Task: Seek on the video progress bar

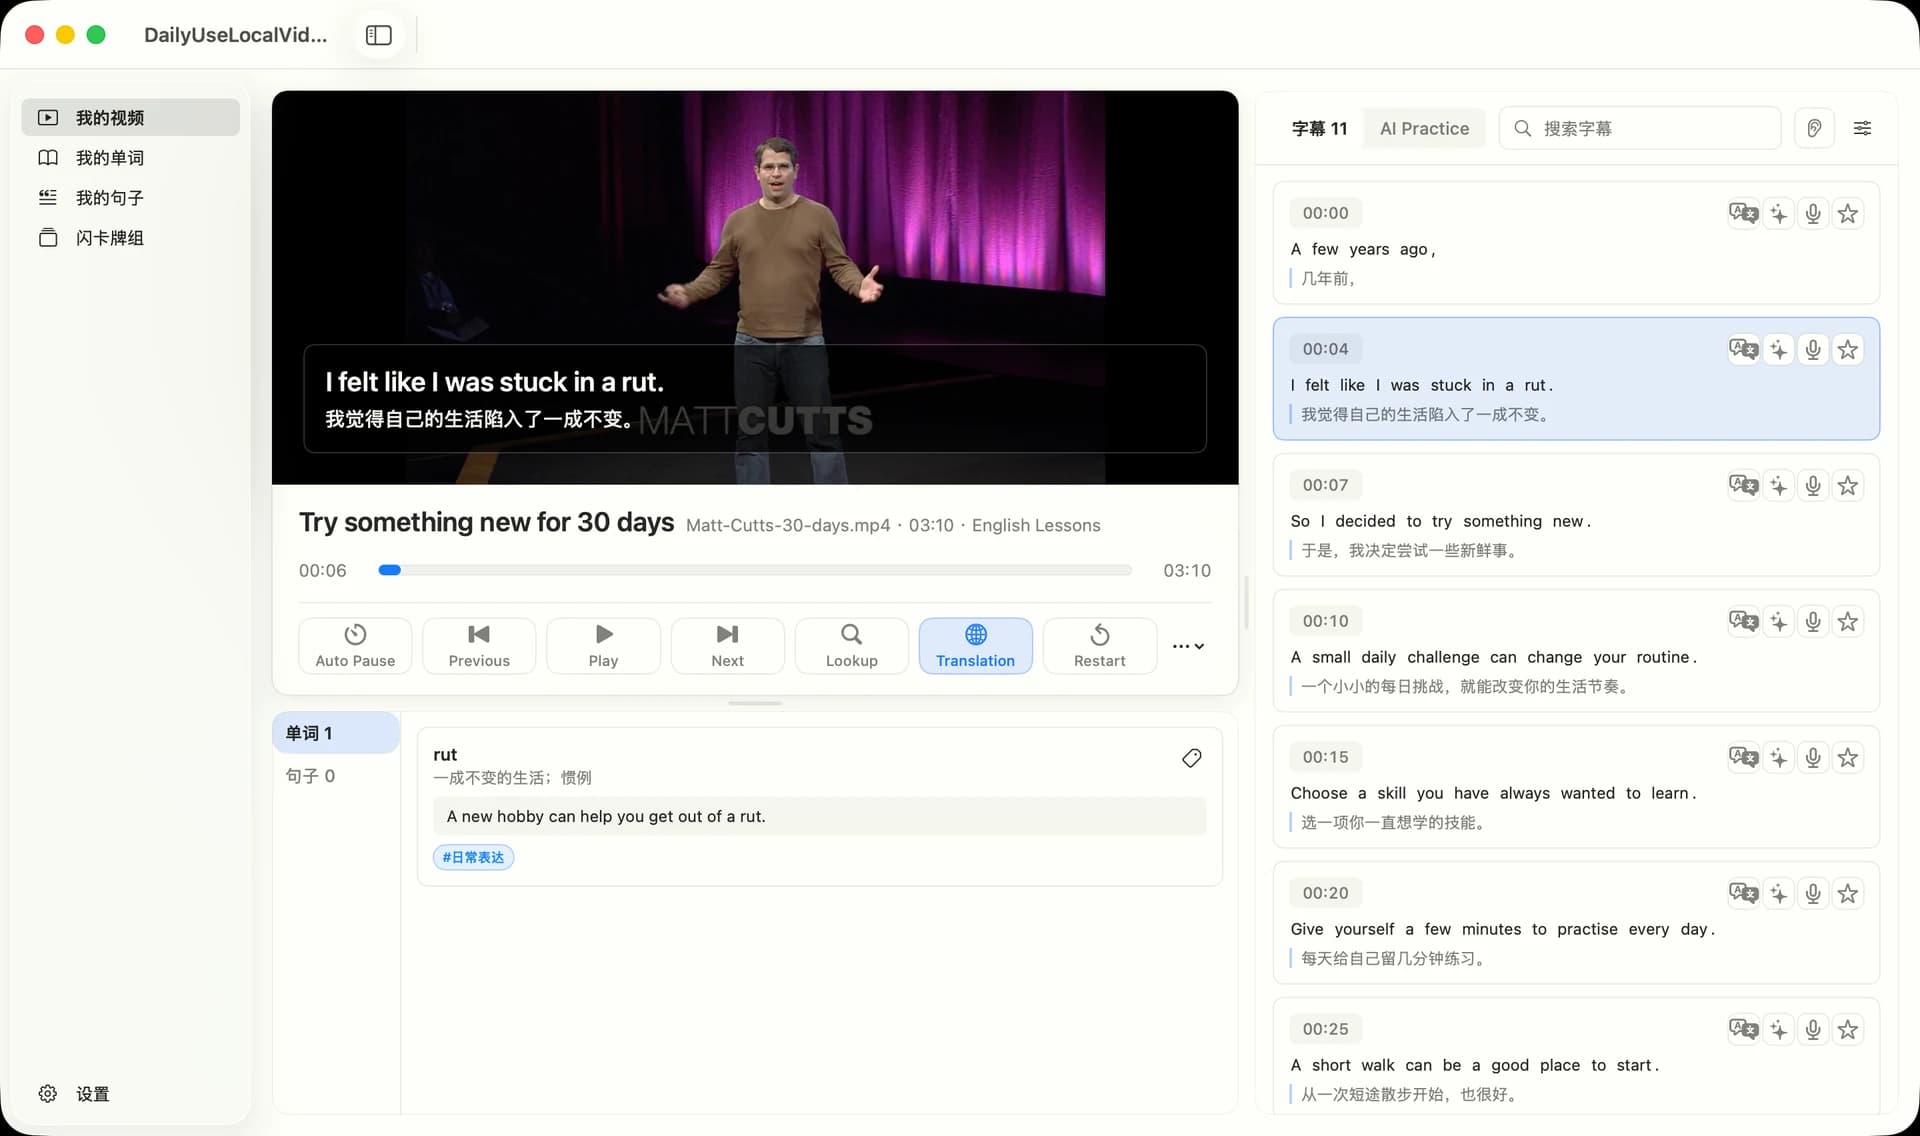Action: (755, 570)
